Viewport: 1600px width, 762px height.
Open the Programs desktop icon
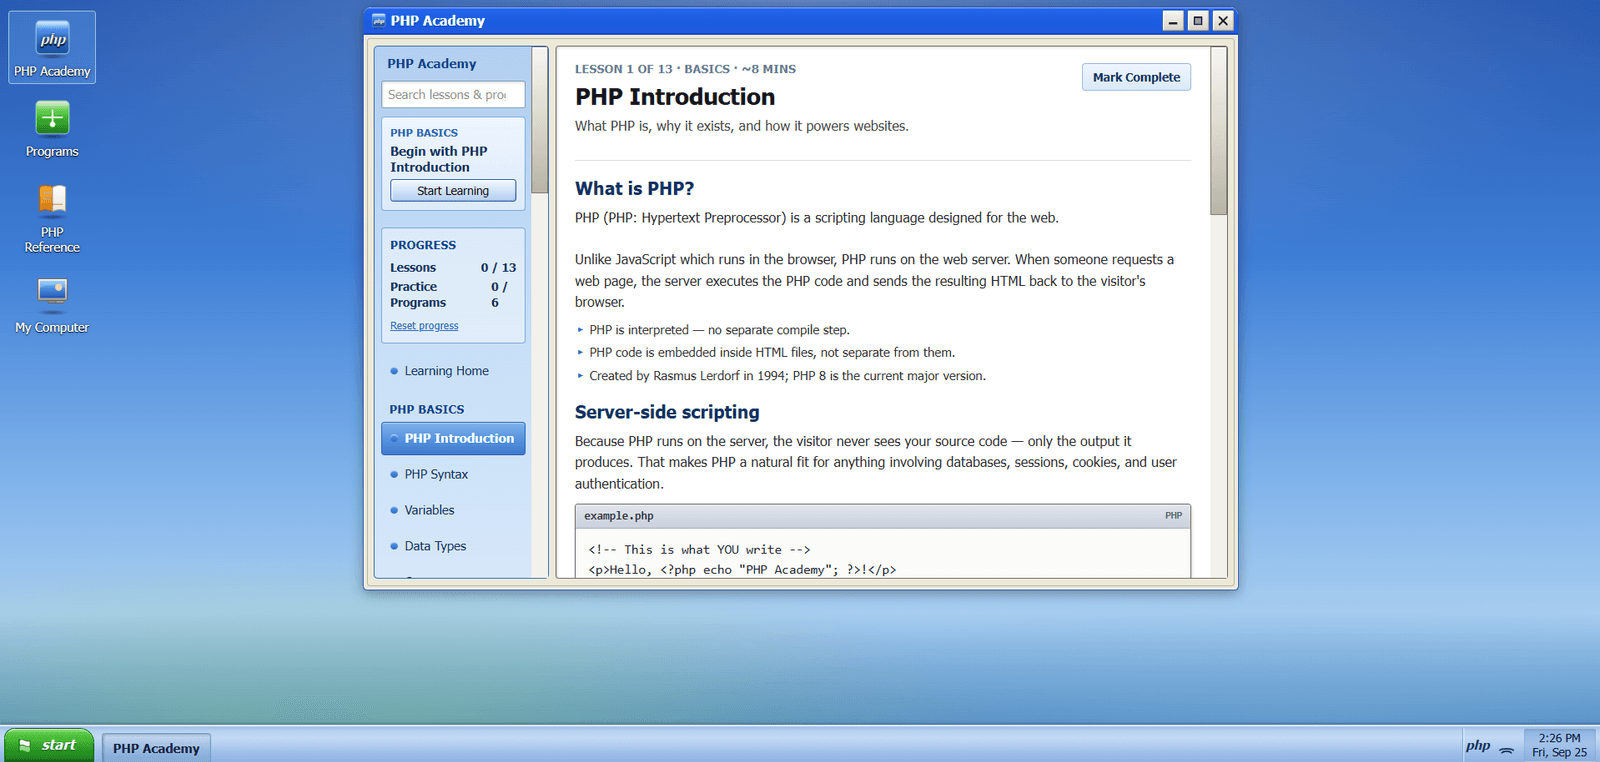[x=52, y=131]
